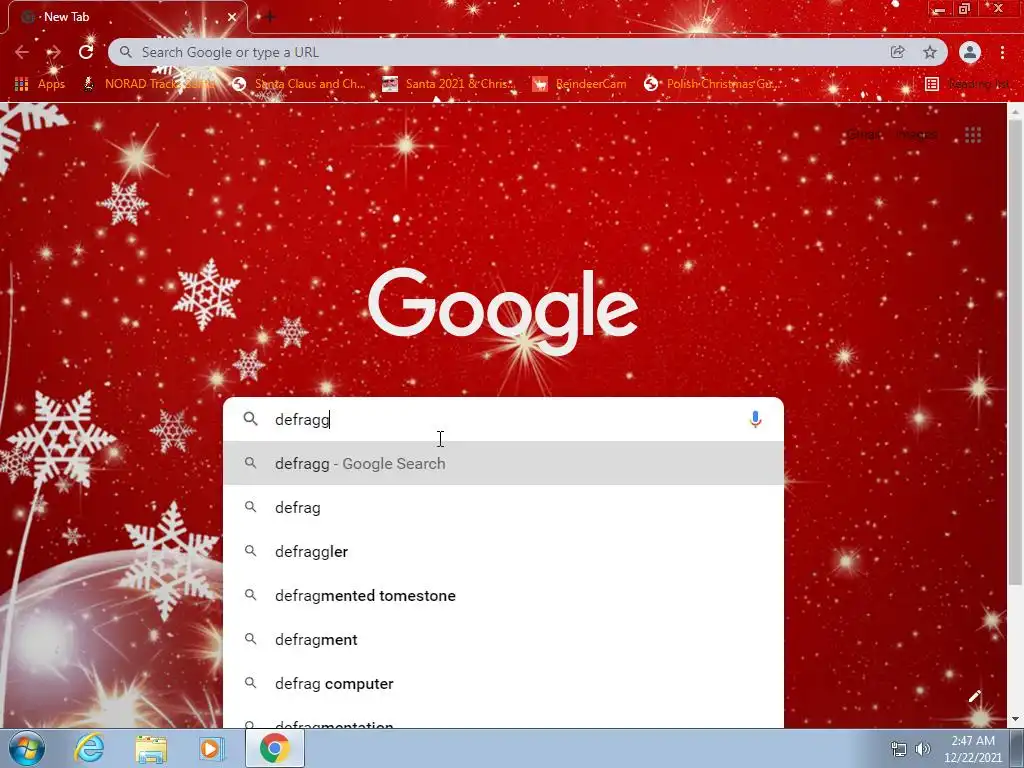Click the Customize this page pencil icon

(x=974, y=696)
